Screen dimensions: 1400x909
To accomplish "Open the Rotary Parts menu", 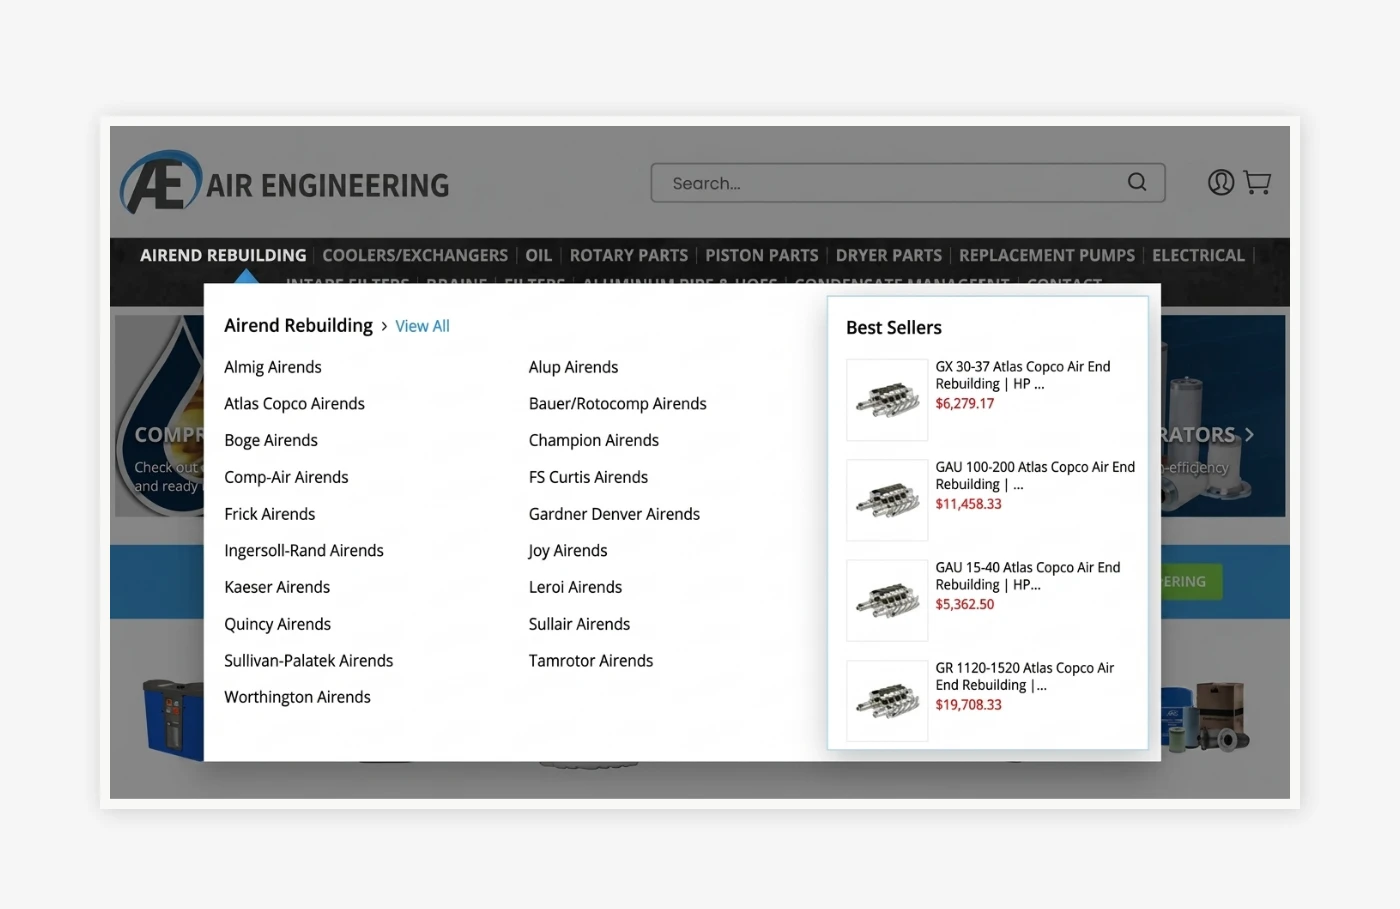I will click(629, 255).
